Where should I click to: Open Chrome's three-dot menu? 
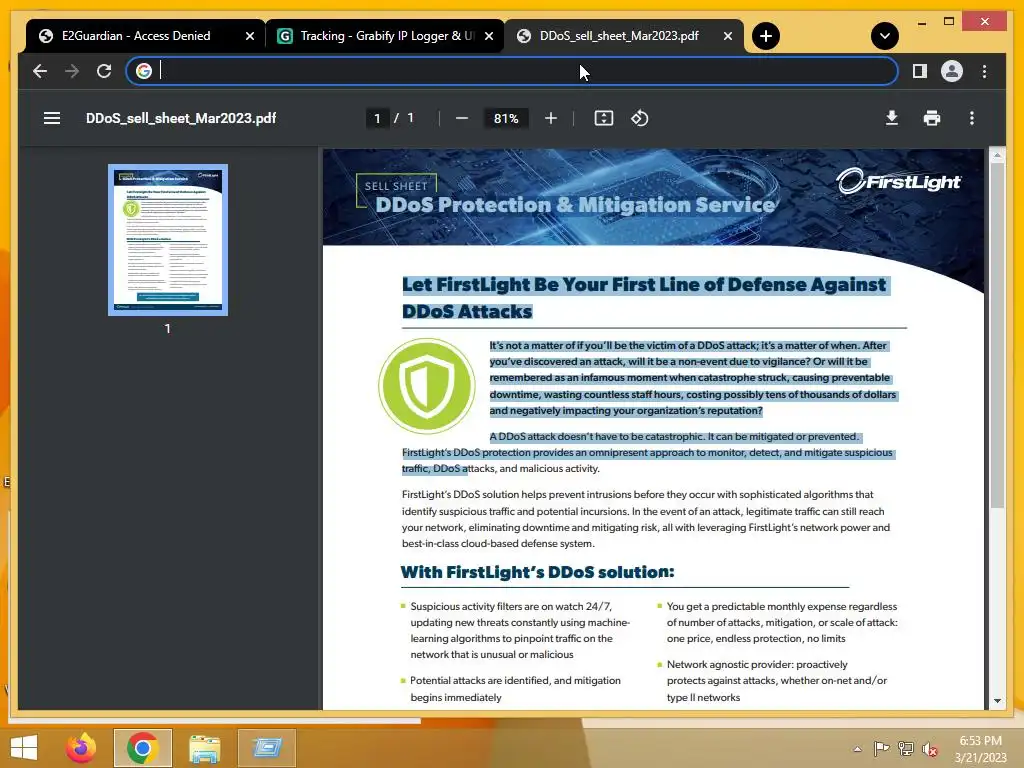click(x=984, y=71)
